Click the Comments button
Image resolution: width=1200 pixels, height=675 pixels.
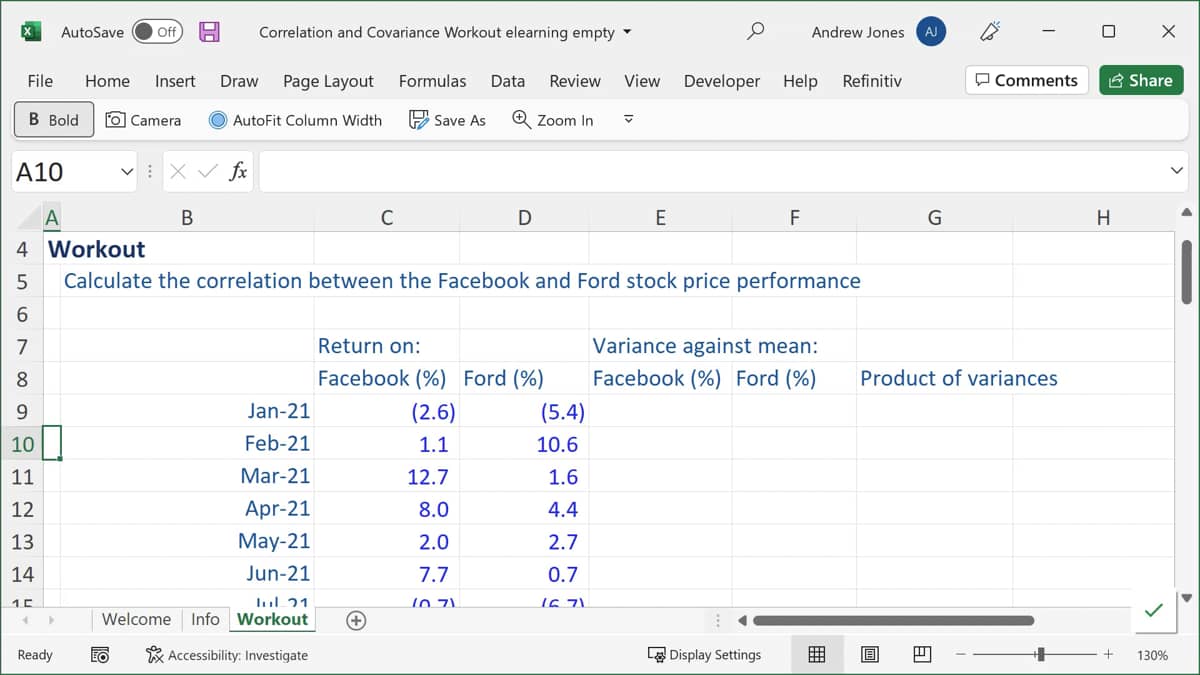1027,80
